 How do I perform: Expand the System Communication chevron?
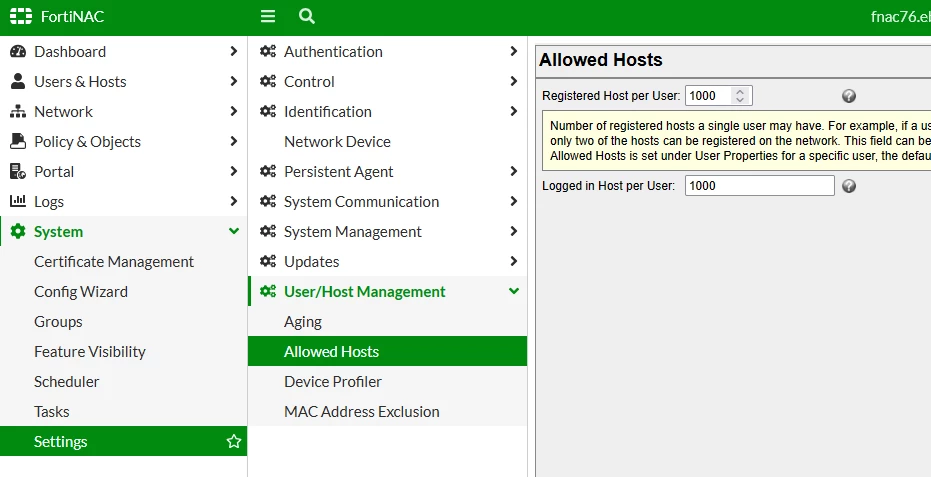coord(514,201)
